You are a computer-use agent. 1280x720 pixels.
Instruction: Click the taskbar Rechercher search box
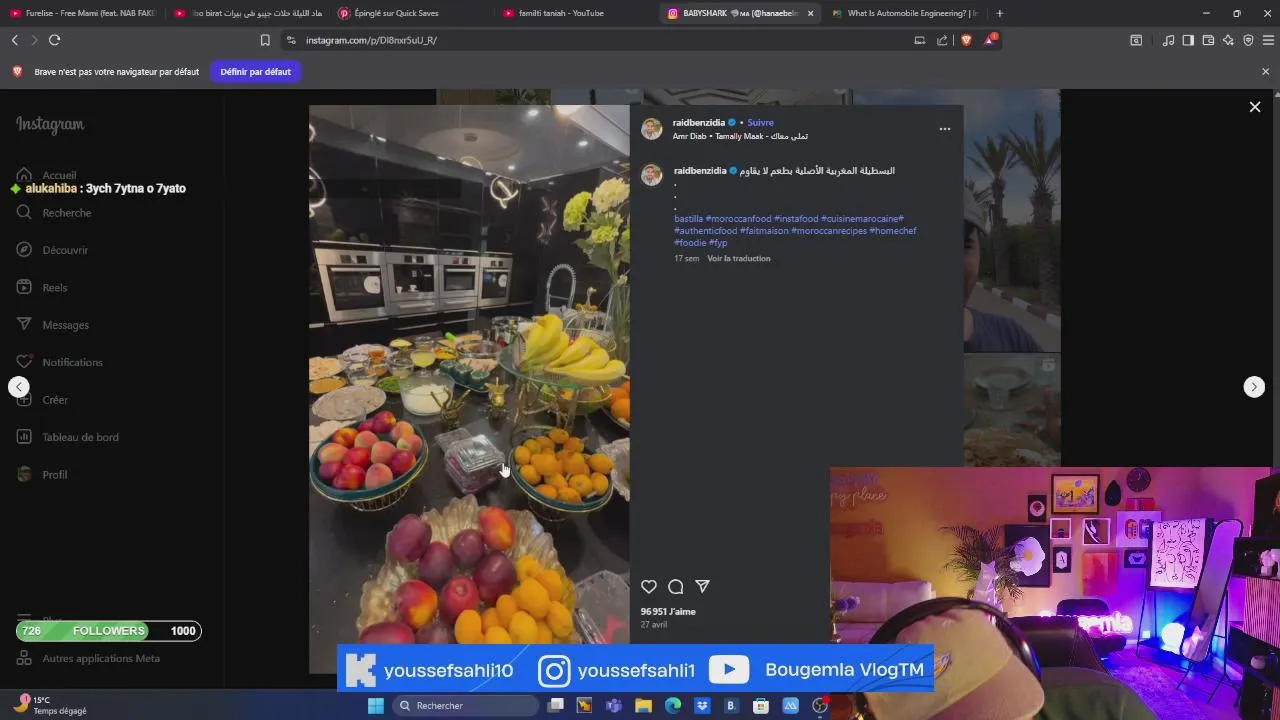coord(465,706)
